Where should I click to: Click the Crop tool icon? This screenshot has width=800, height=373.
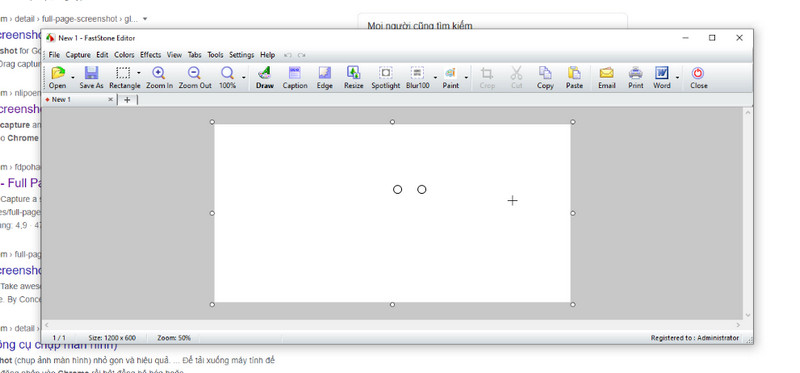pos(487,73)
